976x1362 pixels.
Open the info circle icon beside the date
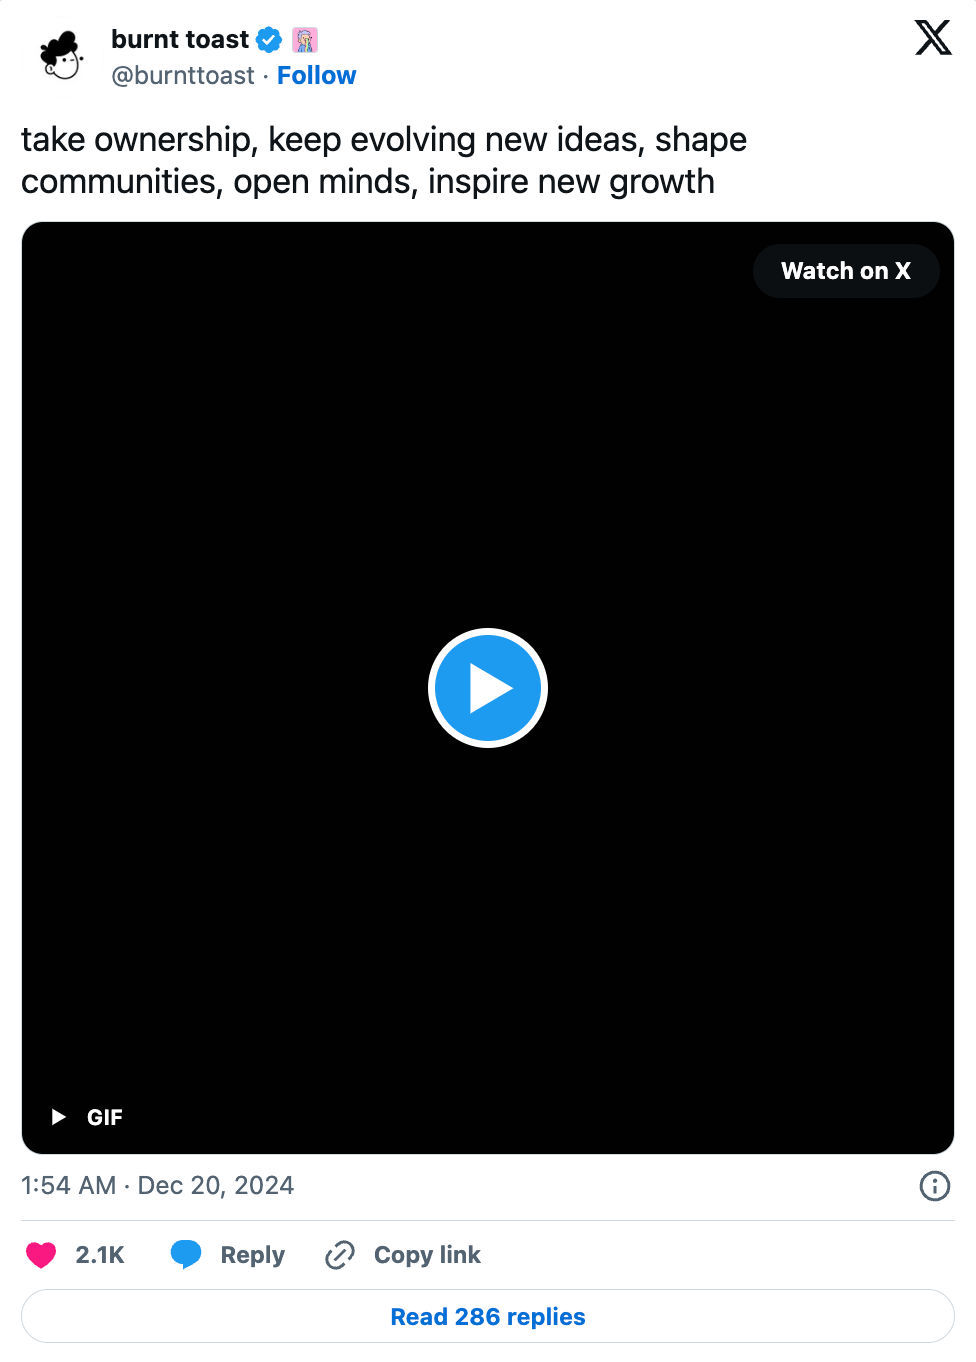pos(934,1186)
